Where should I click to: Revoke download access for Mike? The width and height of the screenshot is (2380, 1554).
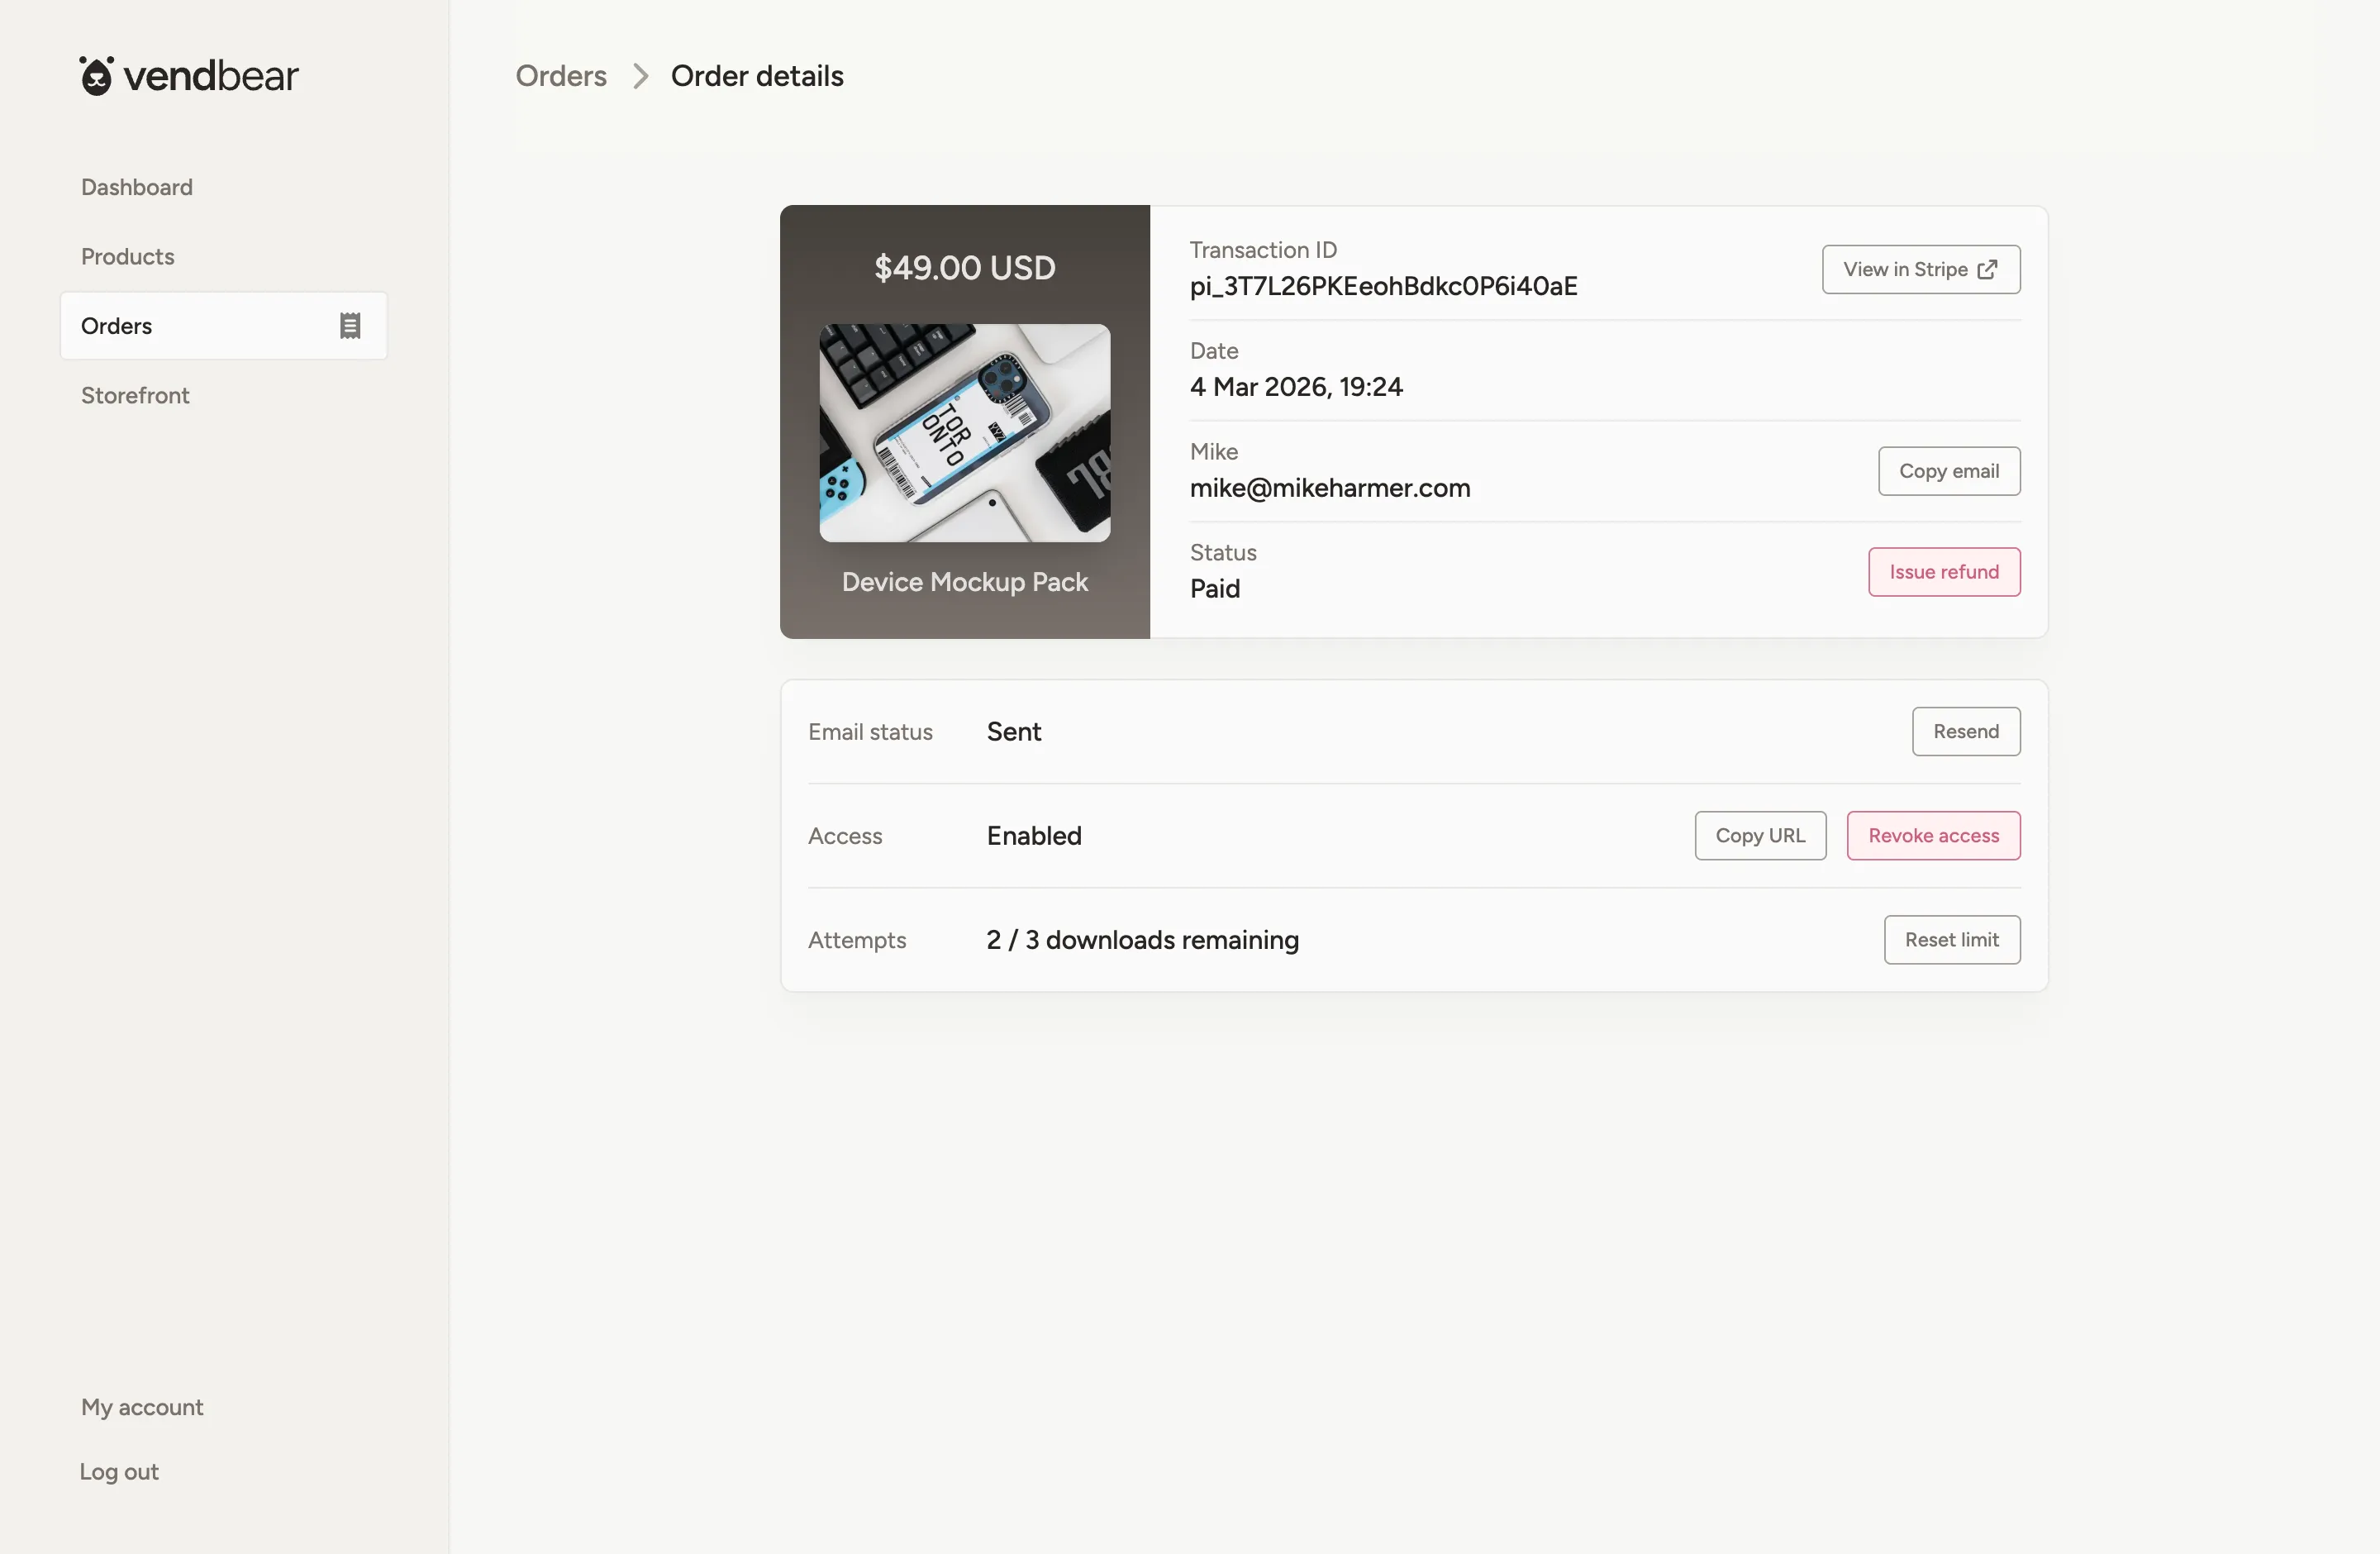(1933, 835)
